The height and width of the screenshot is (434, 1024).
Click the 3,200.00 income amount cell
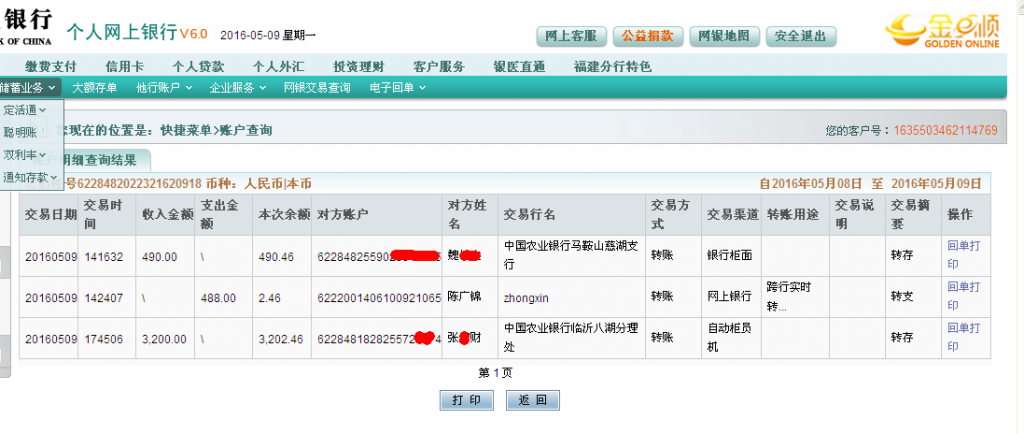164,339
